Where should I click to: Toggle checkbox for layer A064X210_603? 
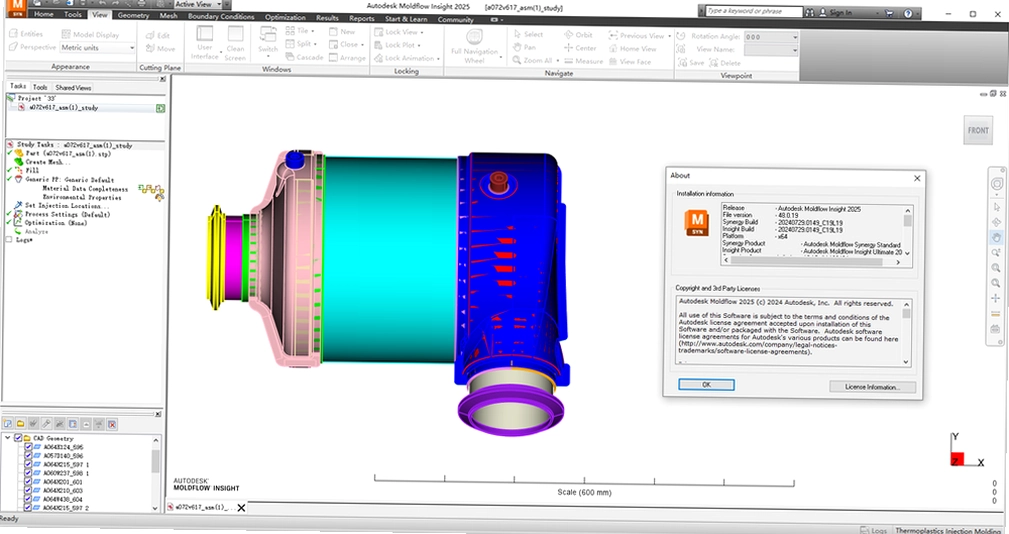point(28,490)
